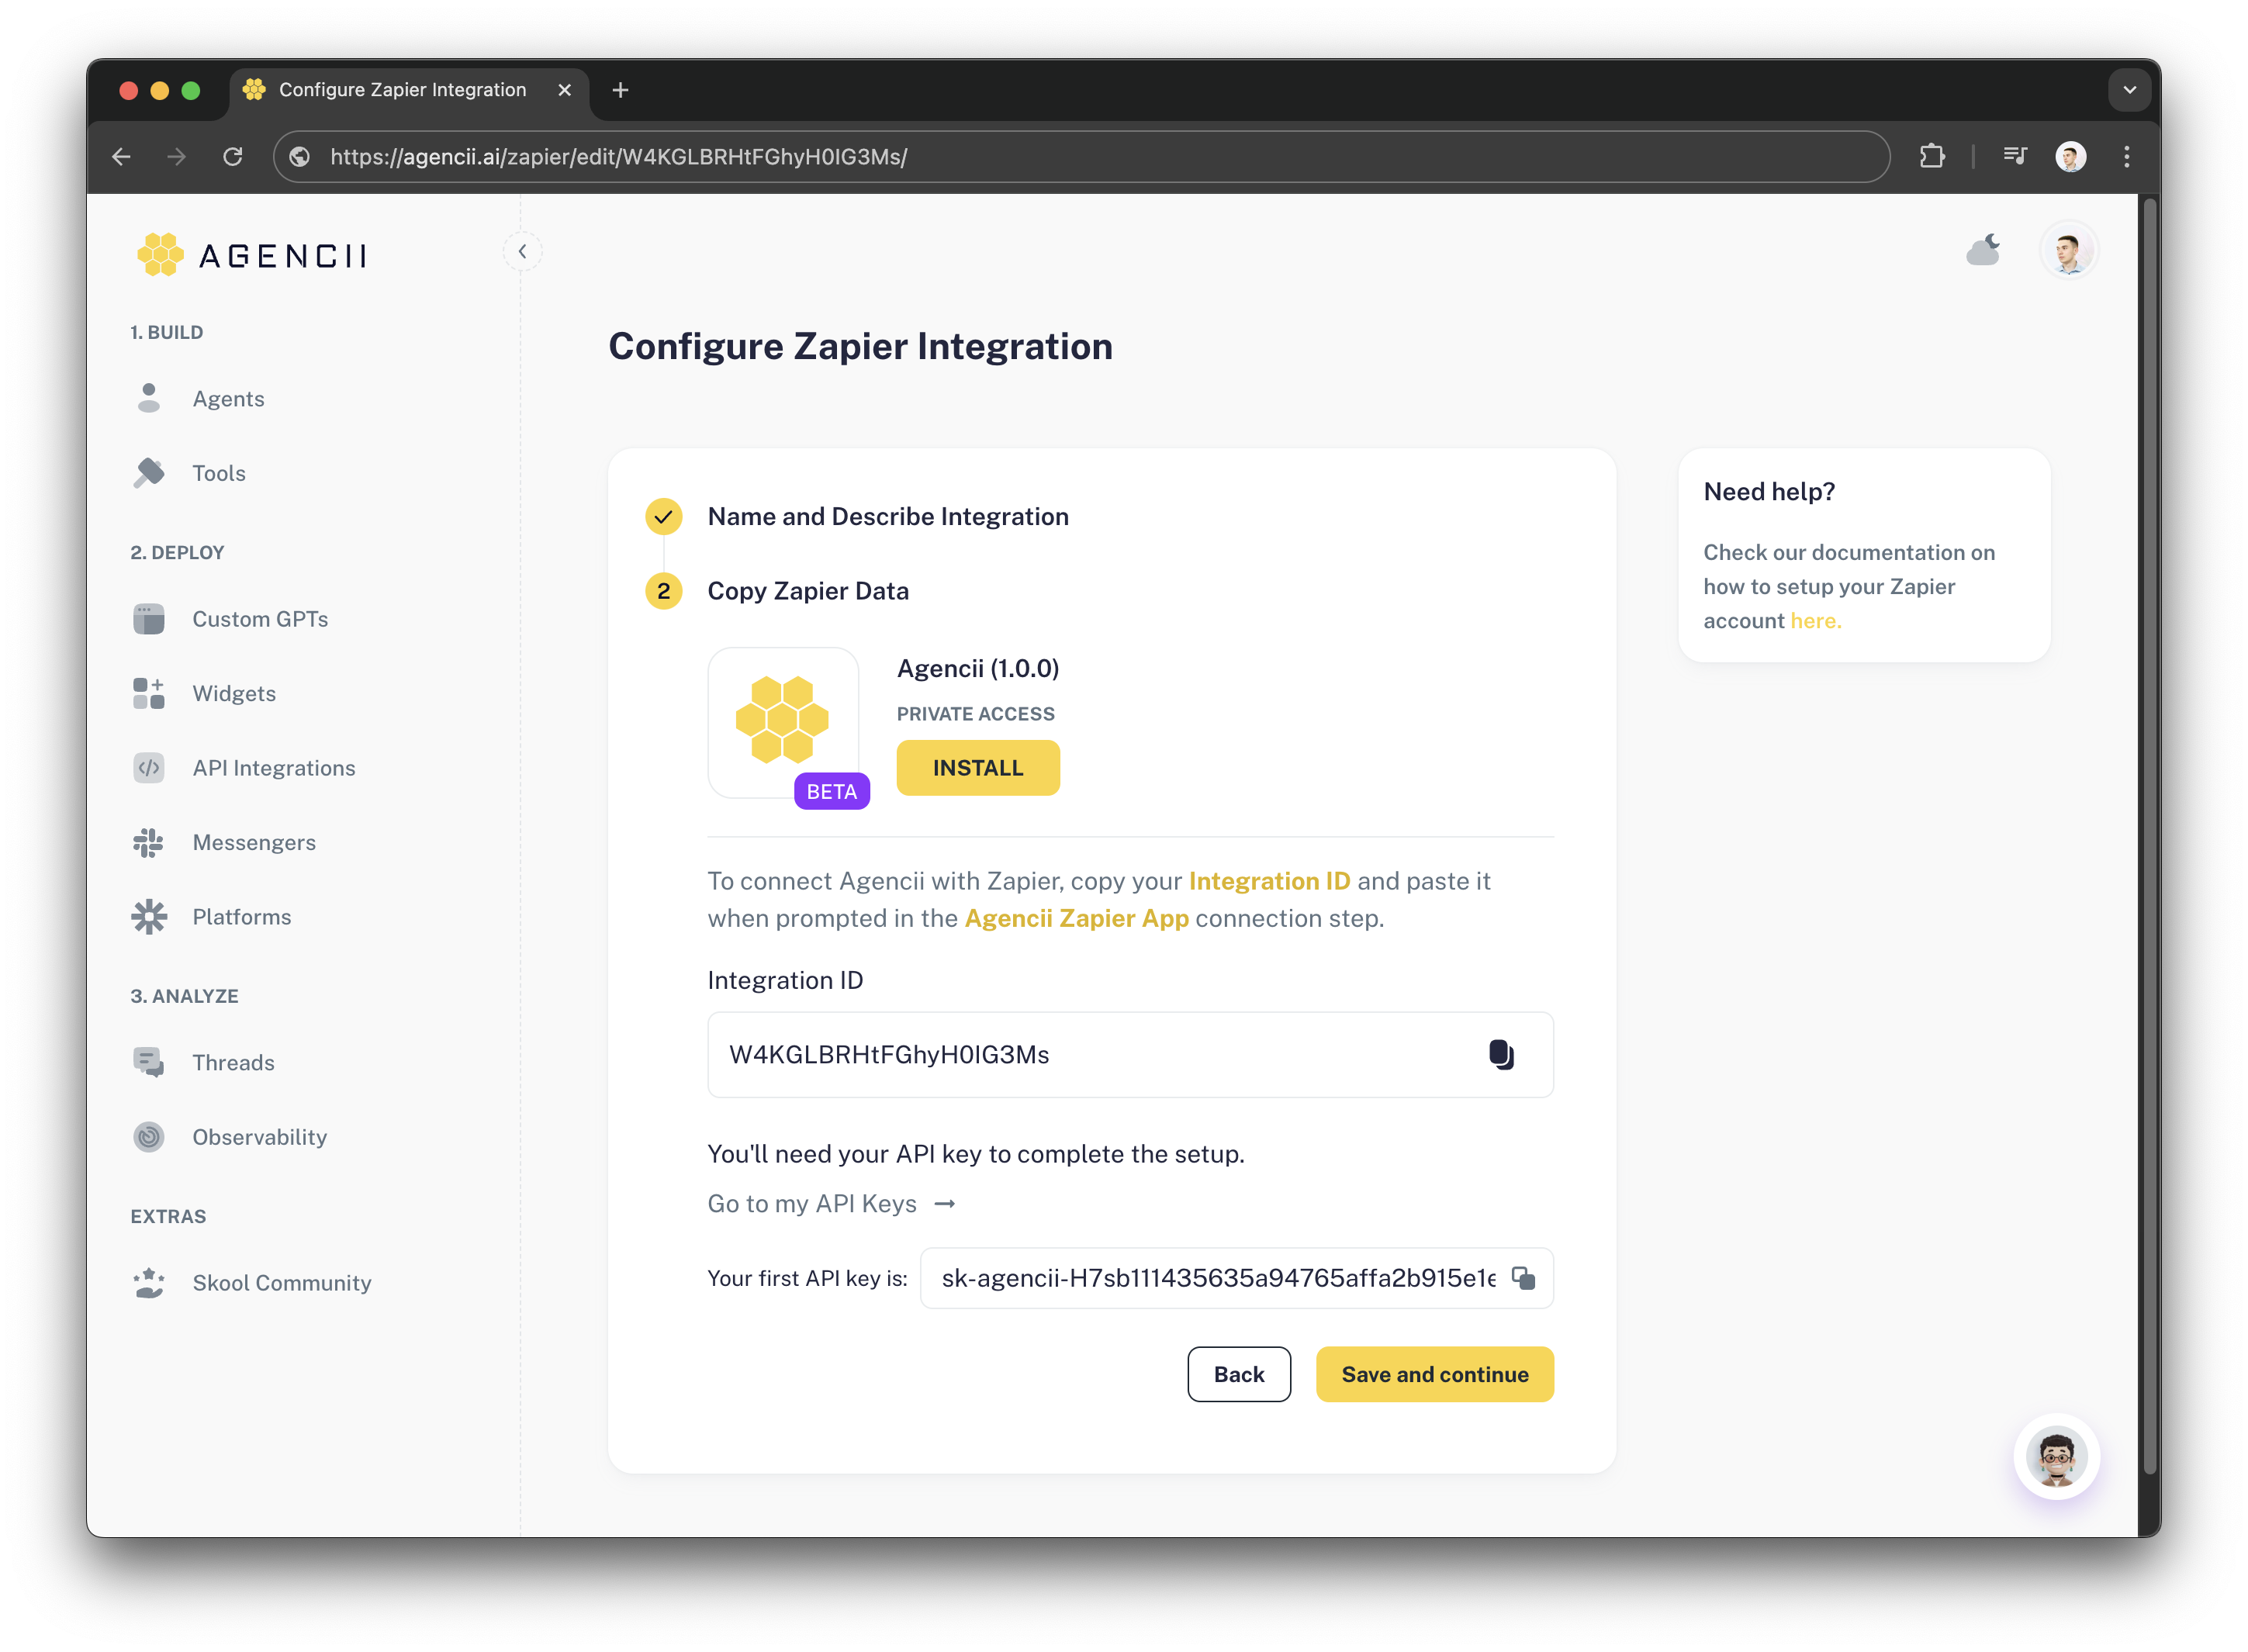Open the tab search dropdown arrow
Screen dimensions: 2248x1652
2129,90
